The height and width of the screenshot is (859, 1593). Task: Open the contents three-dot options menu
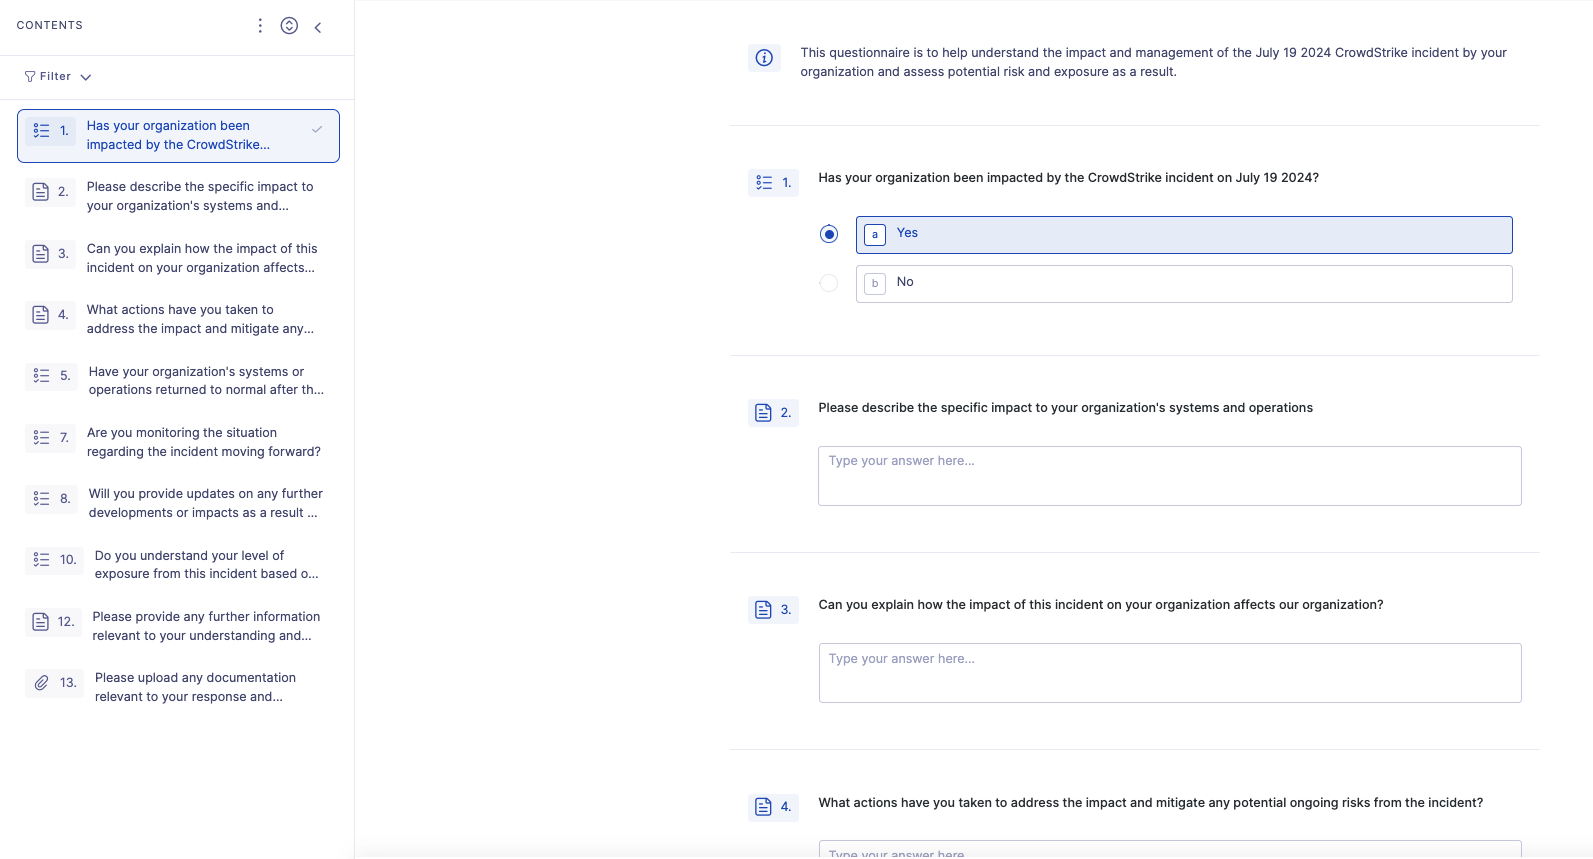point(260,26)
